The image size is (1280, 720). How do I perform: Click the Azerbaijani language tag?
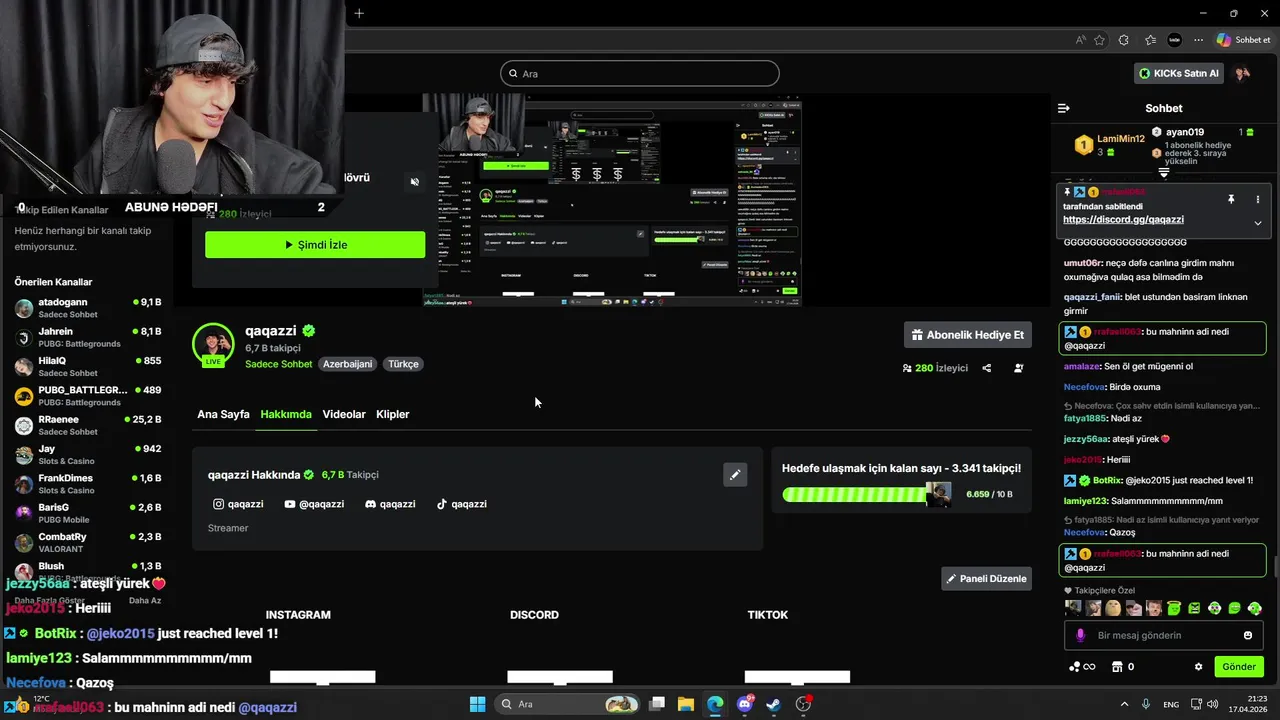[347, 364]
